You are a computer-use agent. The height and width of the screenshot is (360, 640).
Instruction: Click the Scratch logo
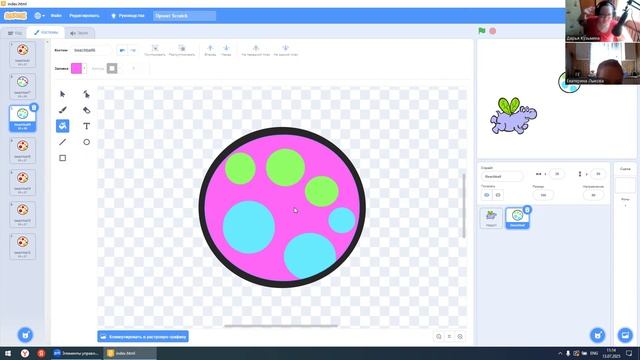click(x=16, y=16)
